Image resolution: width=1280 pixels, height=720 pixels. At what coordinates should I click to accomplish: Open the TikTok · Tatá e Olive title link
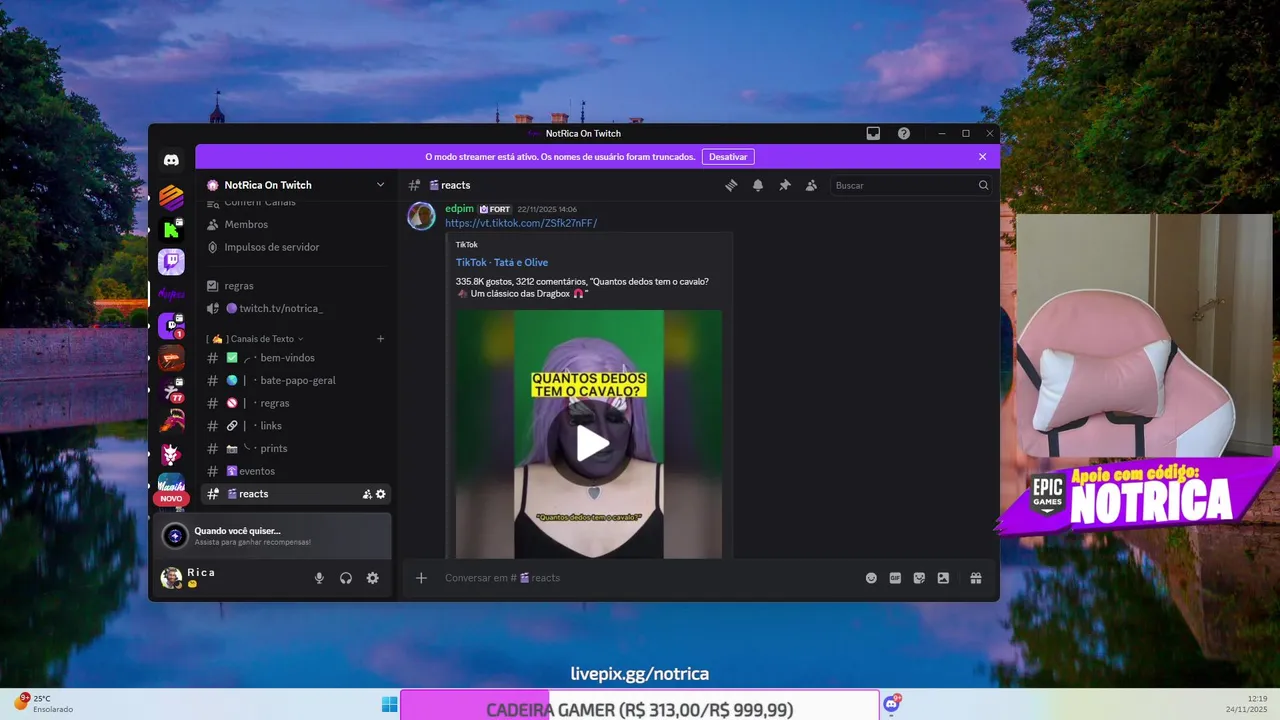tap(502, 263)
